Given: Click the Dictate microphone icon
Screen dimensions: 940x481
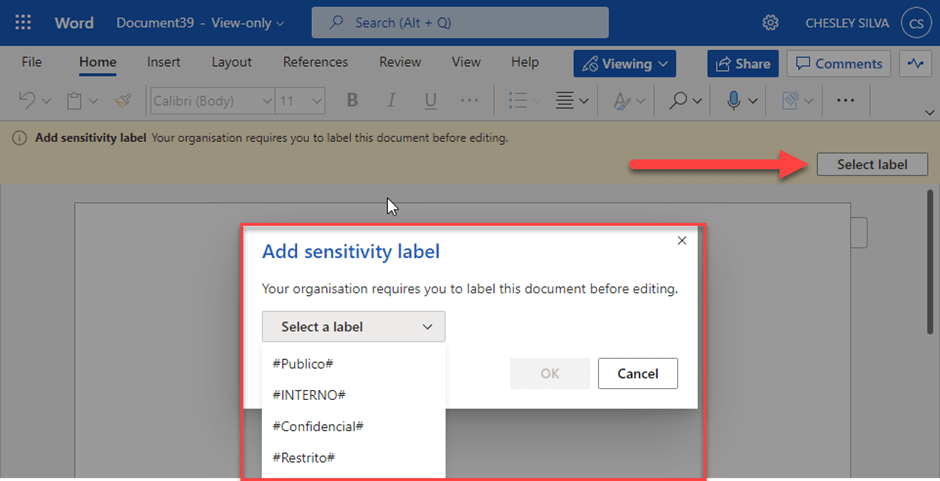Looking at the screenshot, I should (734, 100).
